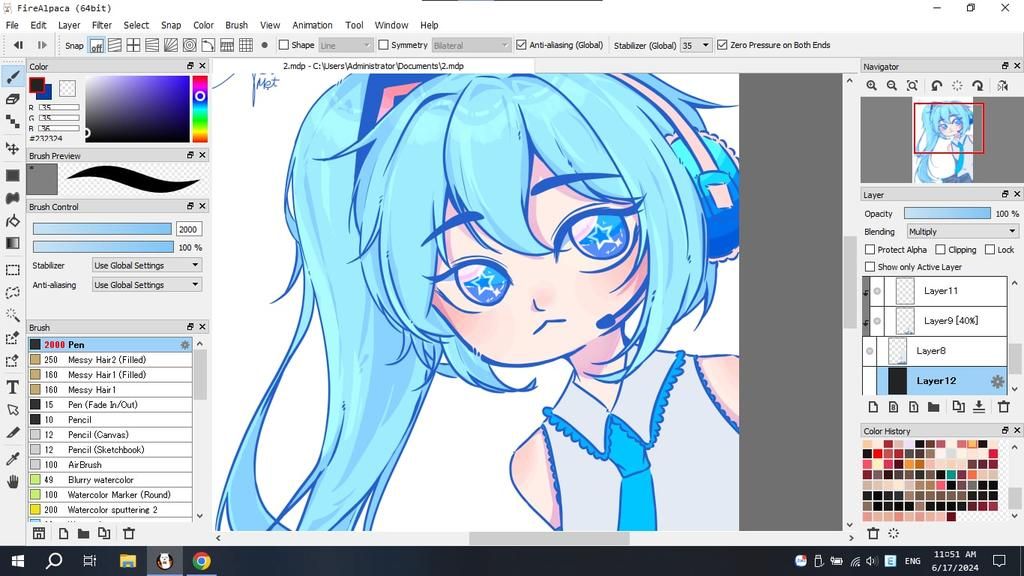Select the Magic Wand tool
This screenshot has width=1024, height=576.
(x=12, y=315)
